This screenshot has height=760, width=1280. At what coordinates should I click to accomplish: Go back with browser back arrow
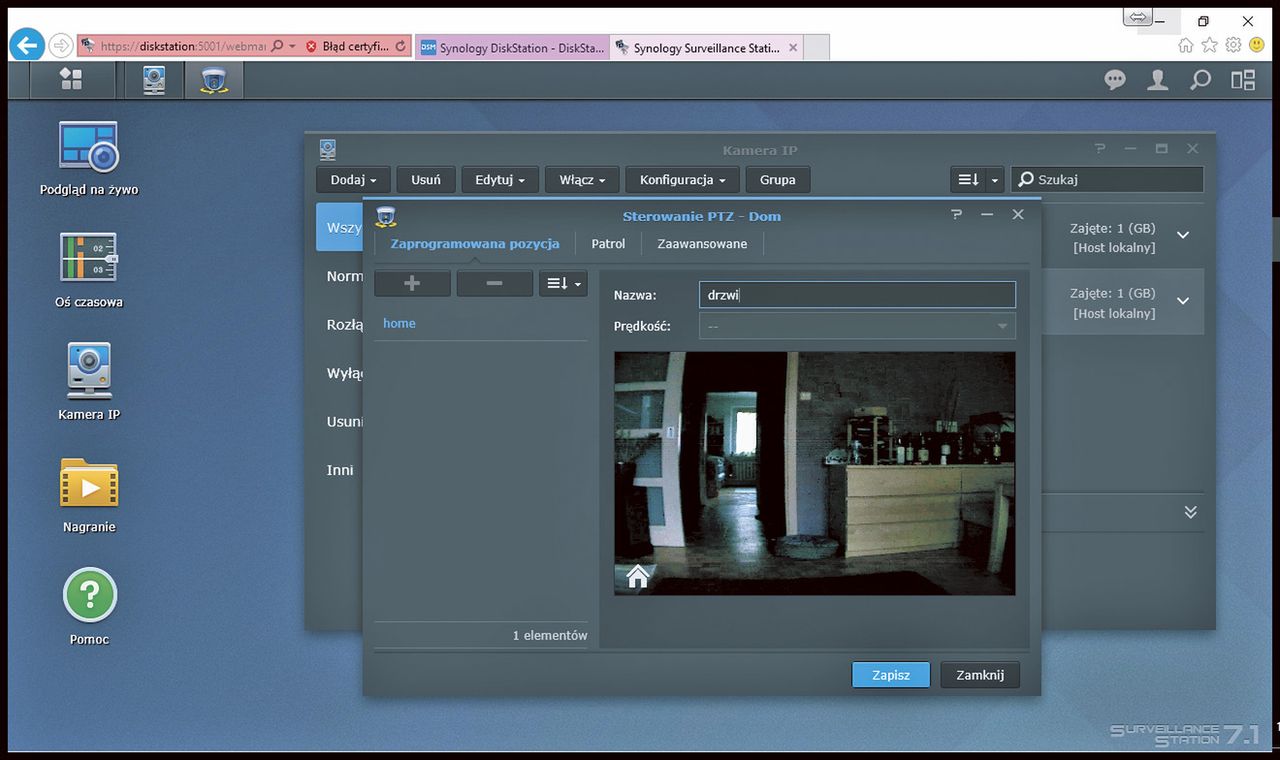click(x=27, y=45)
